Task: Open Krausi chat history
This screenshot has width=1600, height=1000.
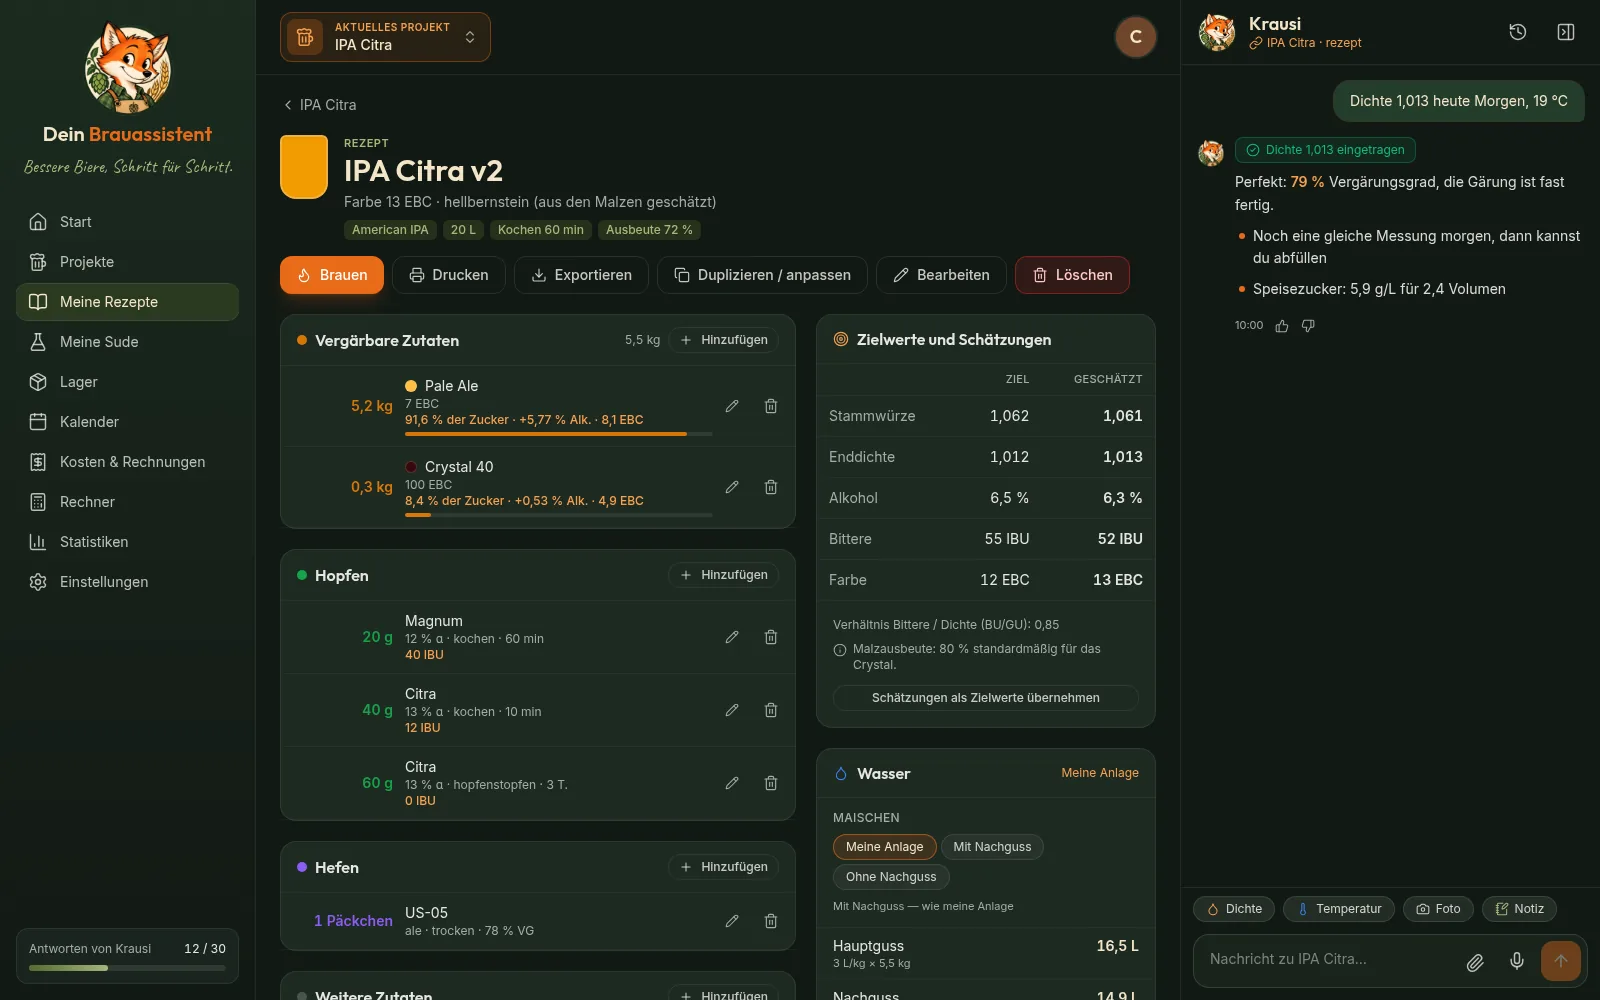Action: click(1518, 32)
